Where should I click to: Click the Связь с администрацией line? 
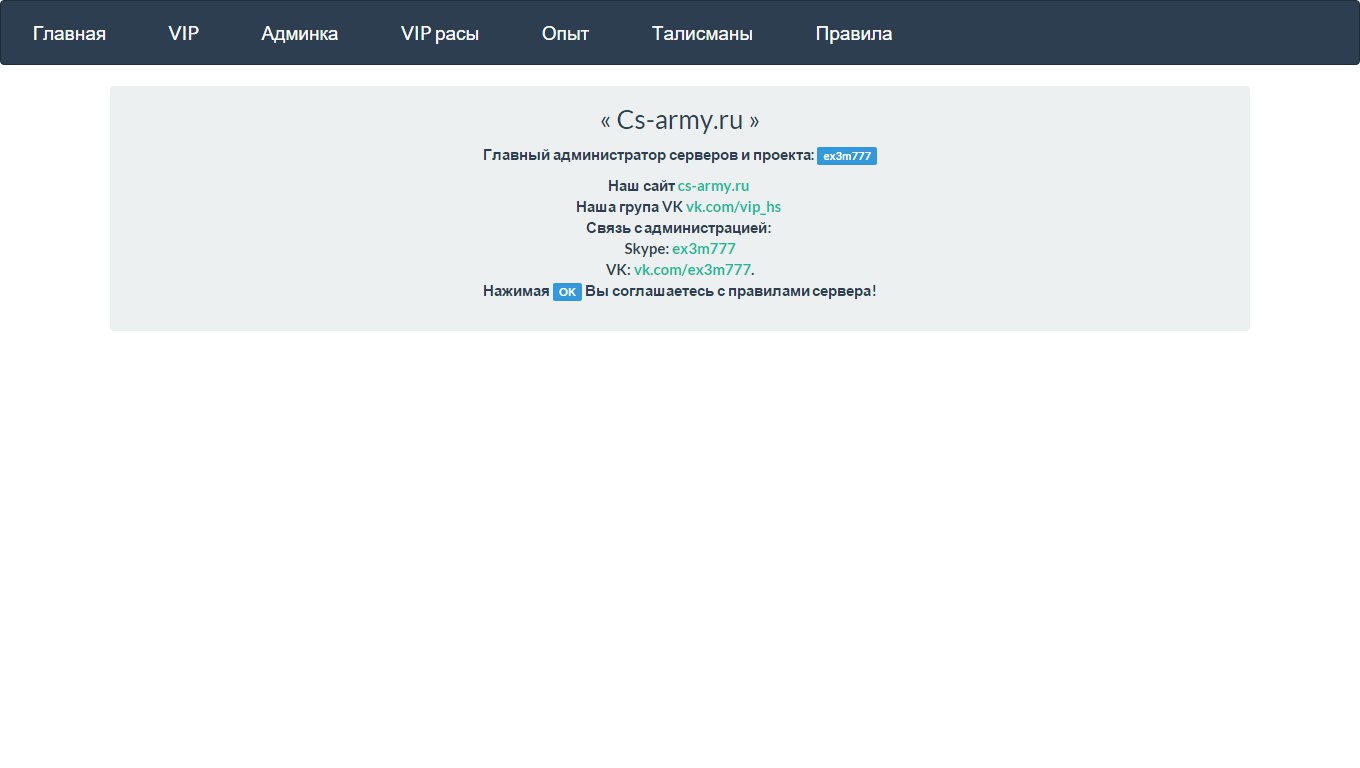coord(679,228)
